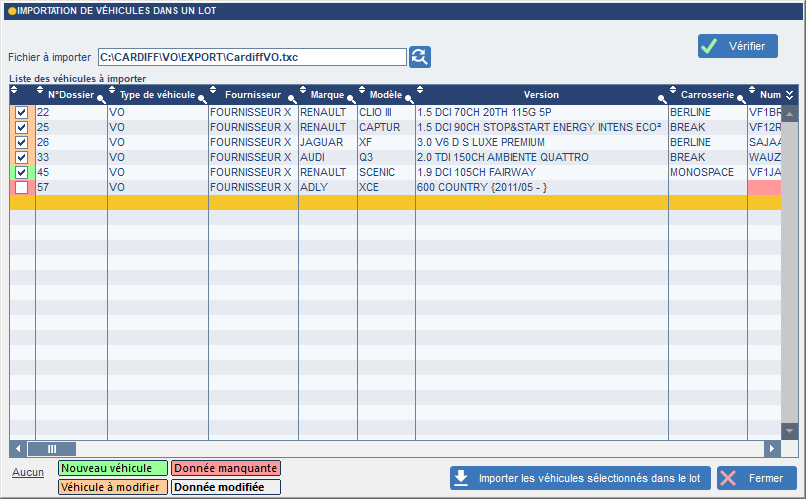
Task: Click the Véhicule à modifier orange legend
Action: (113, 487)
